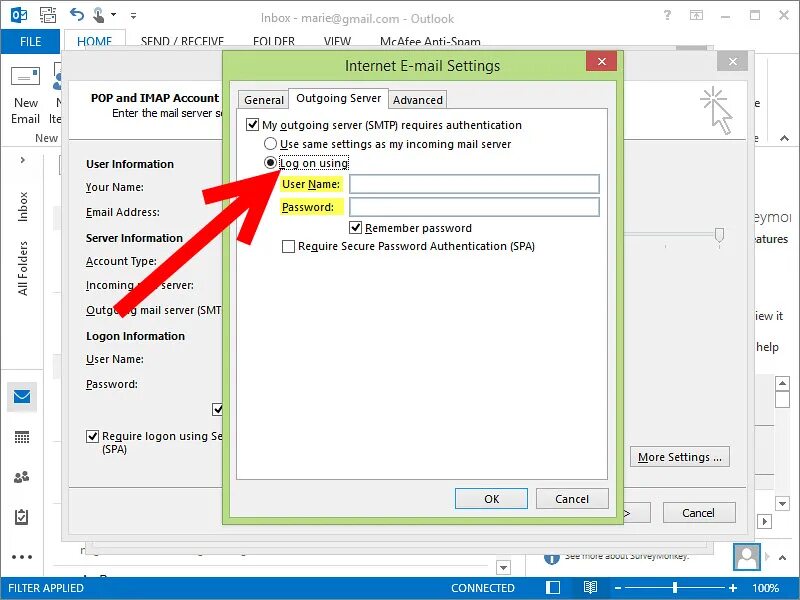800x600 pixels.
Task: Switch to Normal view in status bar
Action: coord(553,588)
